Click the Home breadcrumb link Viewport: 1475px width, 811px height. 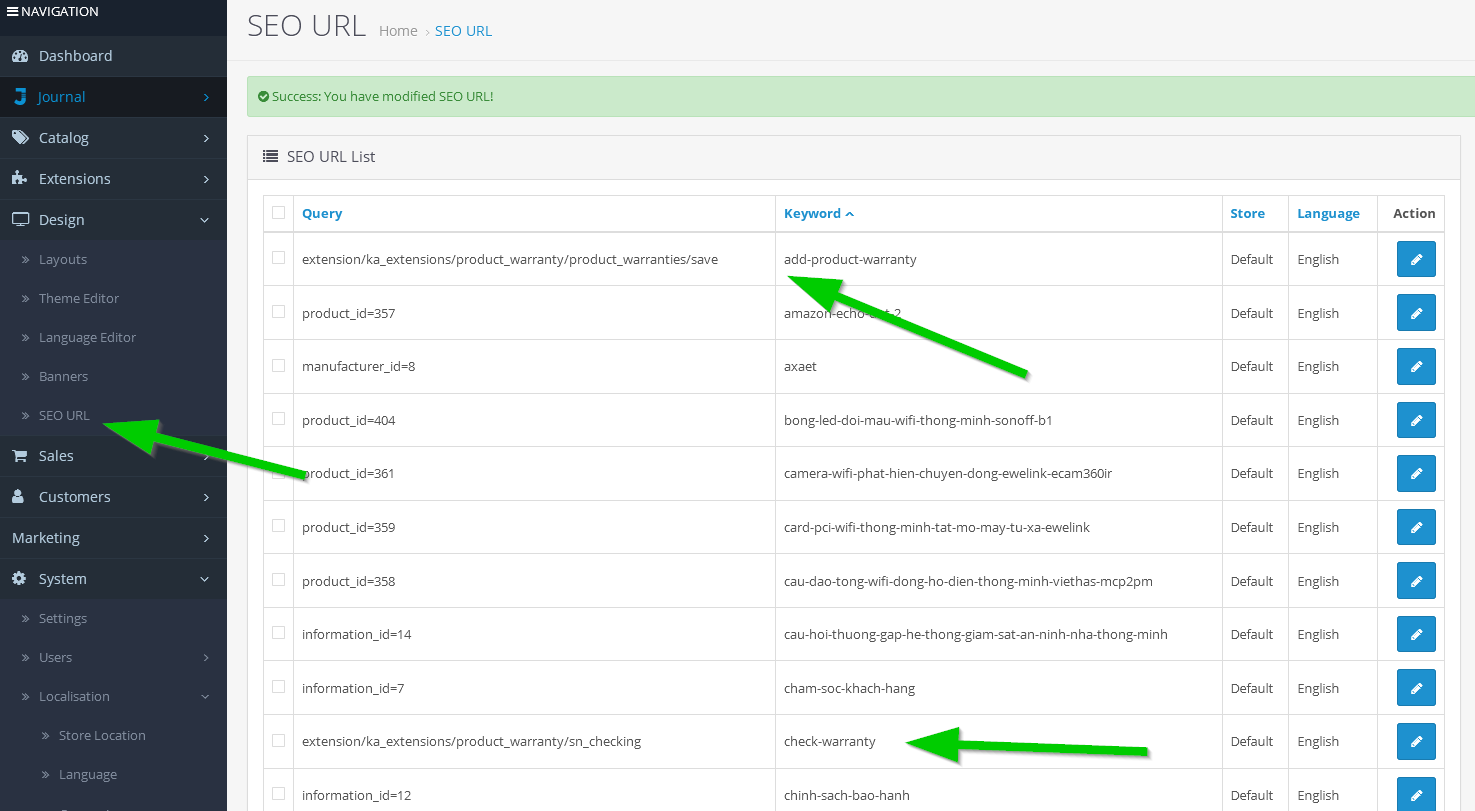point(397,31)
